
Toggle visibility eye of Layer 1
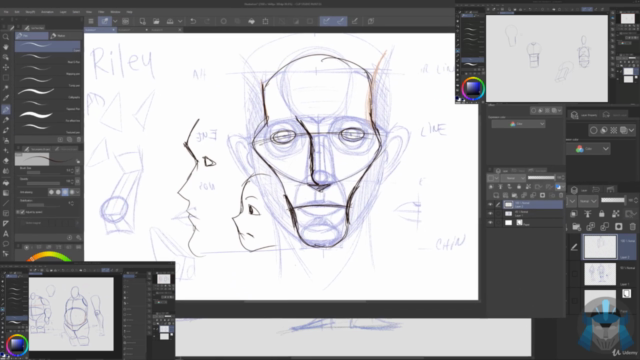(490, 213)
